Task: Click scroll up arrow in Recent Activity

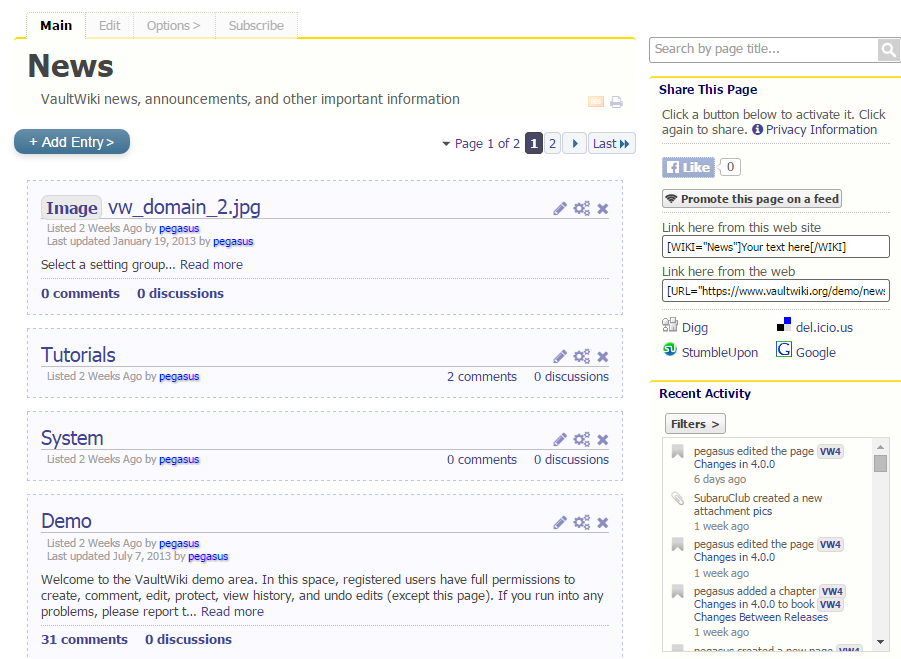Action: point(880,446)
